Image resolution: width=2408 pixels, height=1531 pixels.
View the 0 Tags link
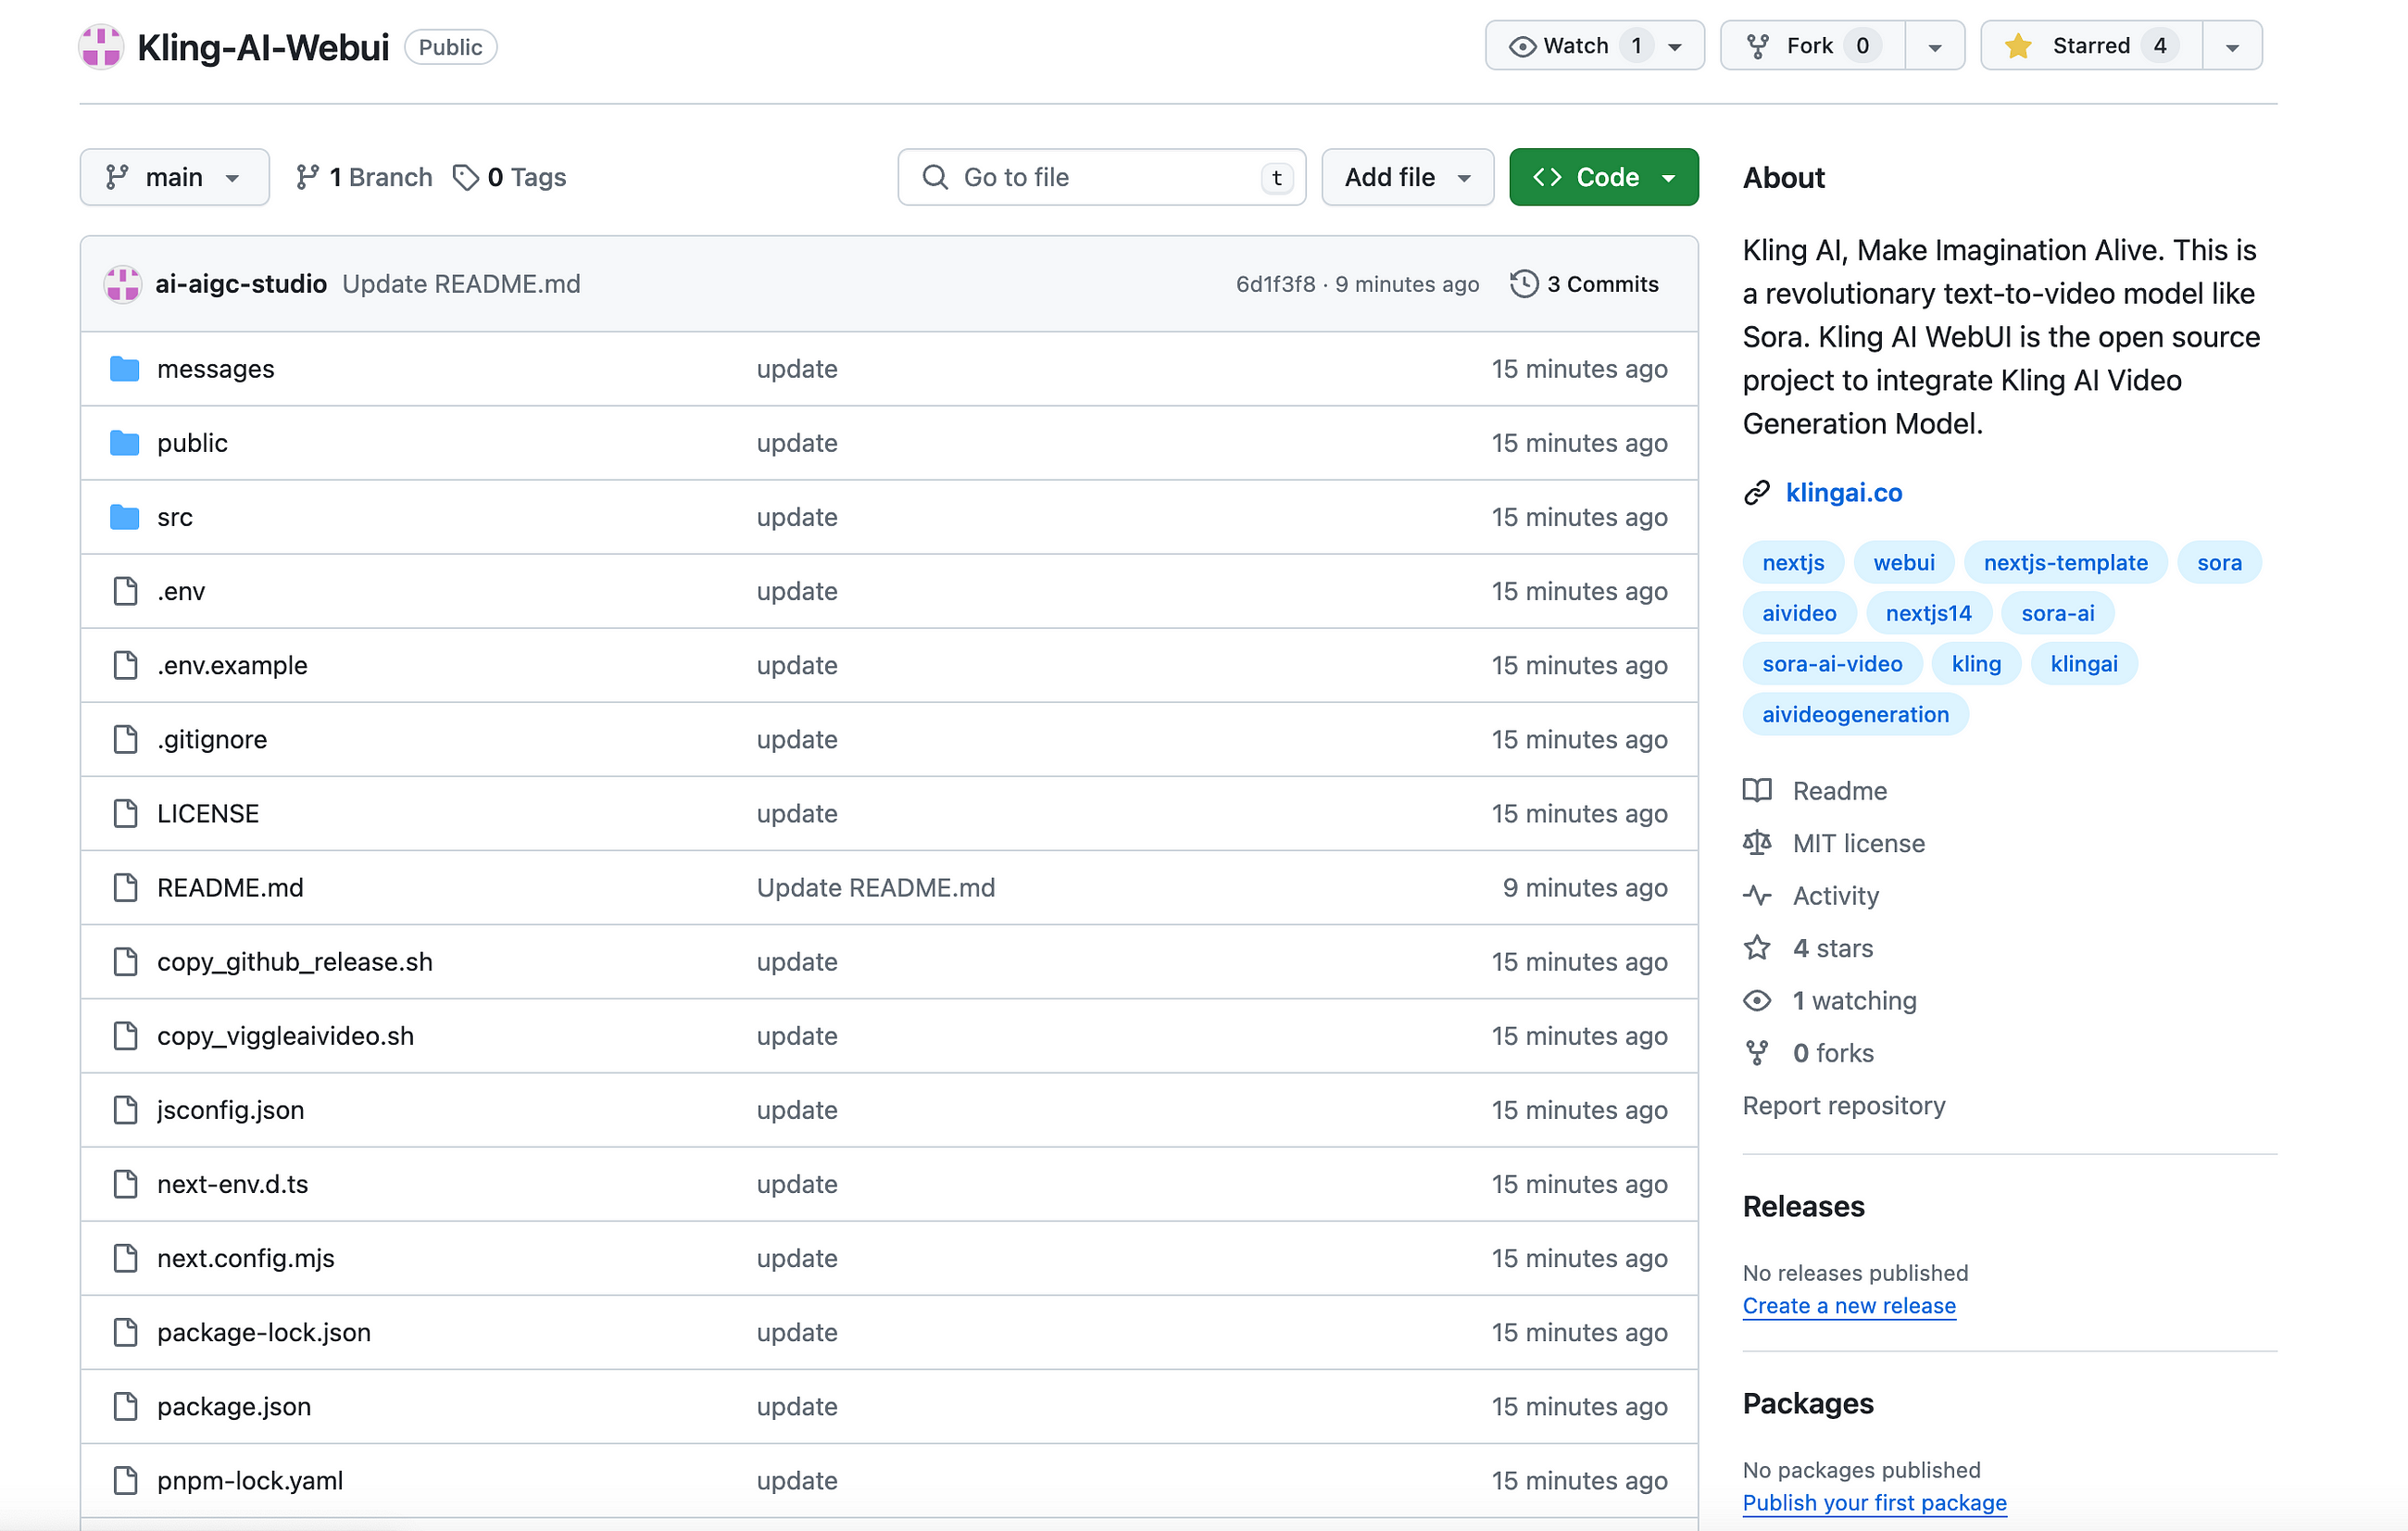(x=510, y=177)
